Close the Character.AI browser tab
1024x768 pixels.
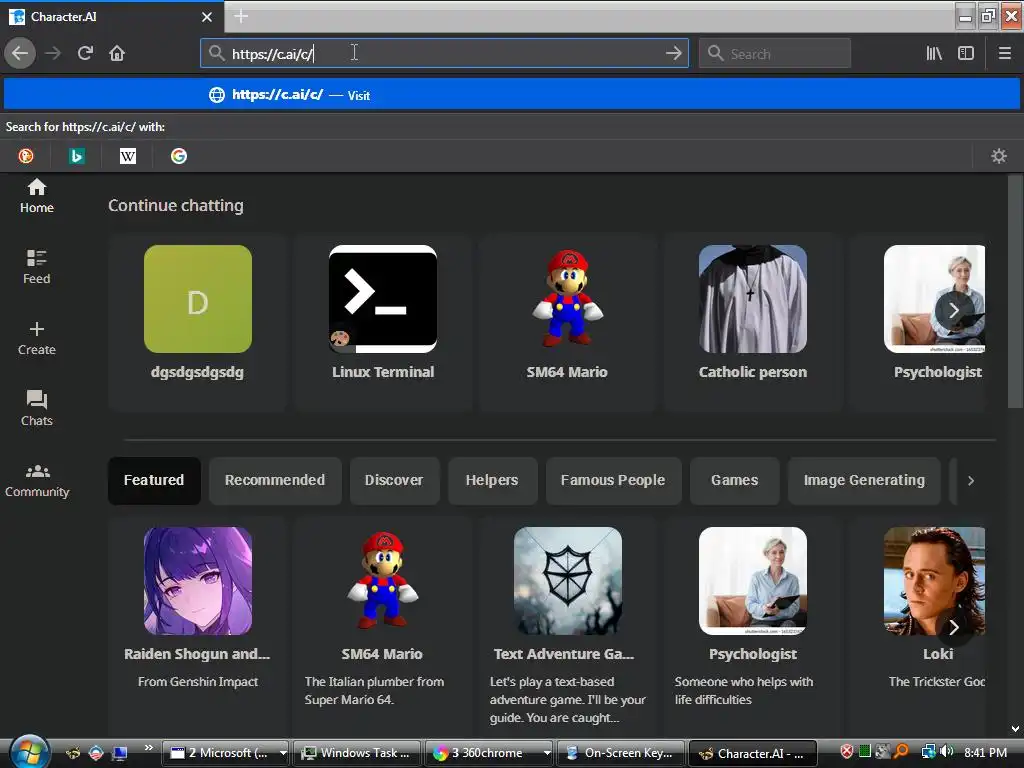(x=207, y=17)
